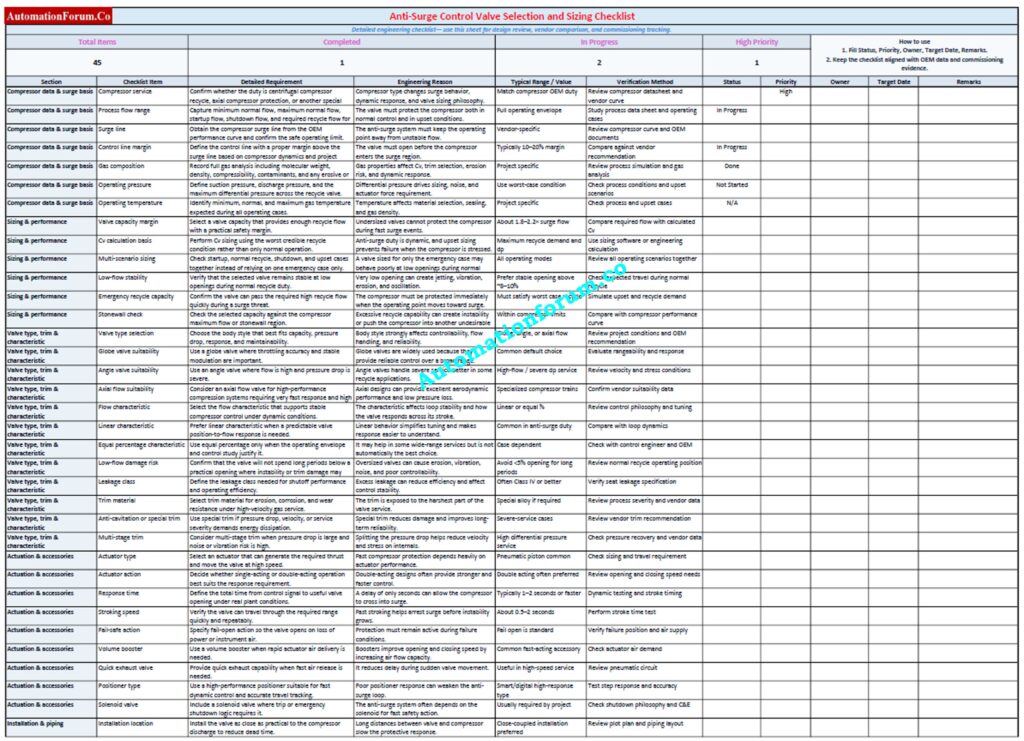This screenshot has height=741, width=1024.
Task: Select the Priority column header
Action: (x=786, y=82)
